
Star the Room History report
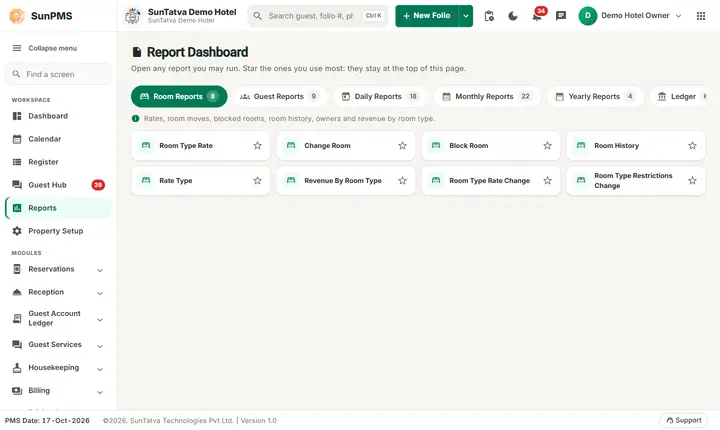point(692,146)
